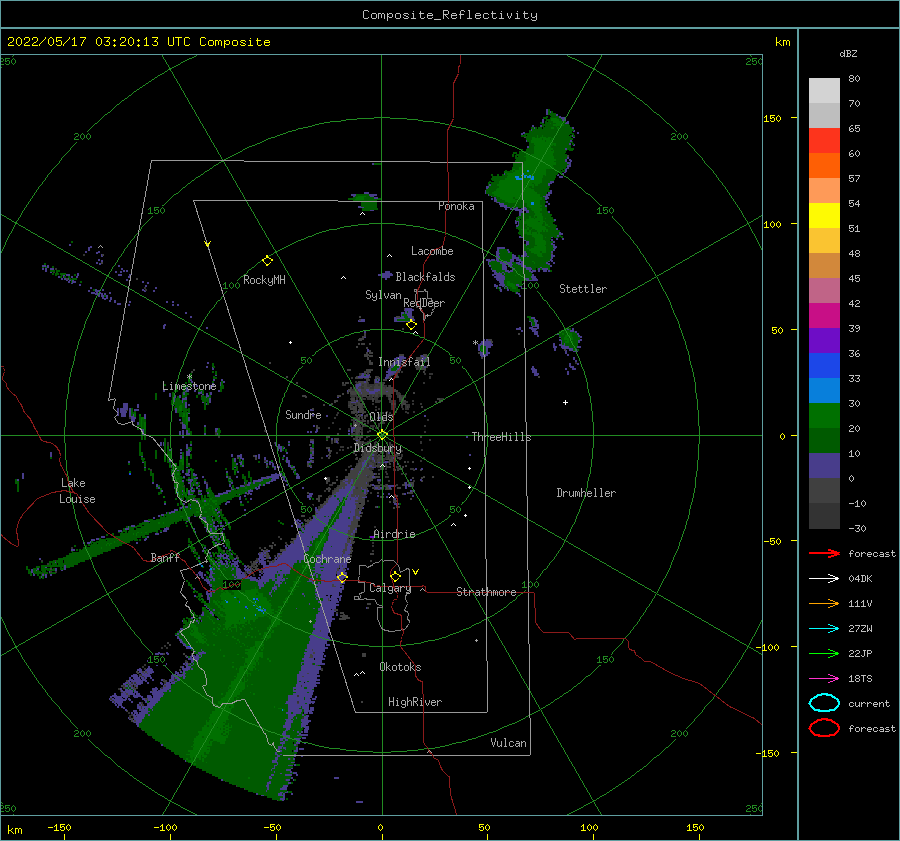Click the cyan 27ZW arrow legend icon
This screenshot has height=841, width=900.
[824, 629]
